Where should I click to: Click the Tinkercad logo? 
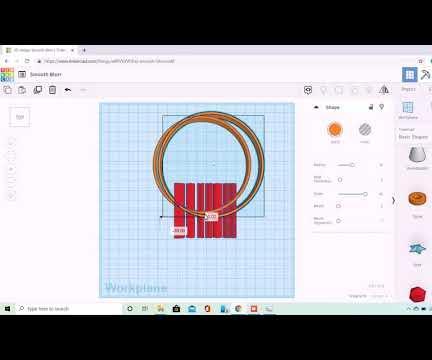pos(7,75)
